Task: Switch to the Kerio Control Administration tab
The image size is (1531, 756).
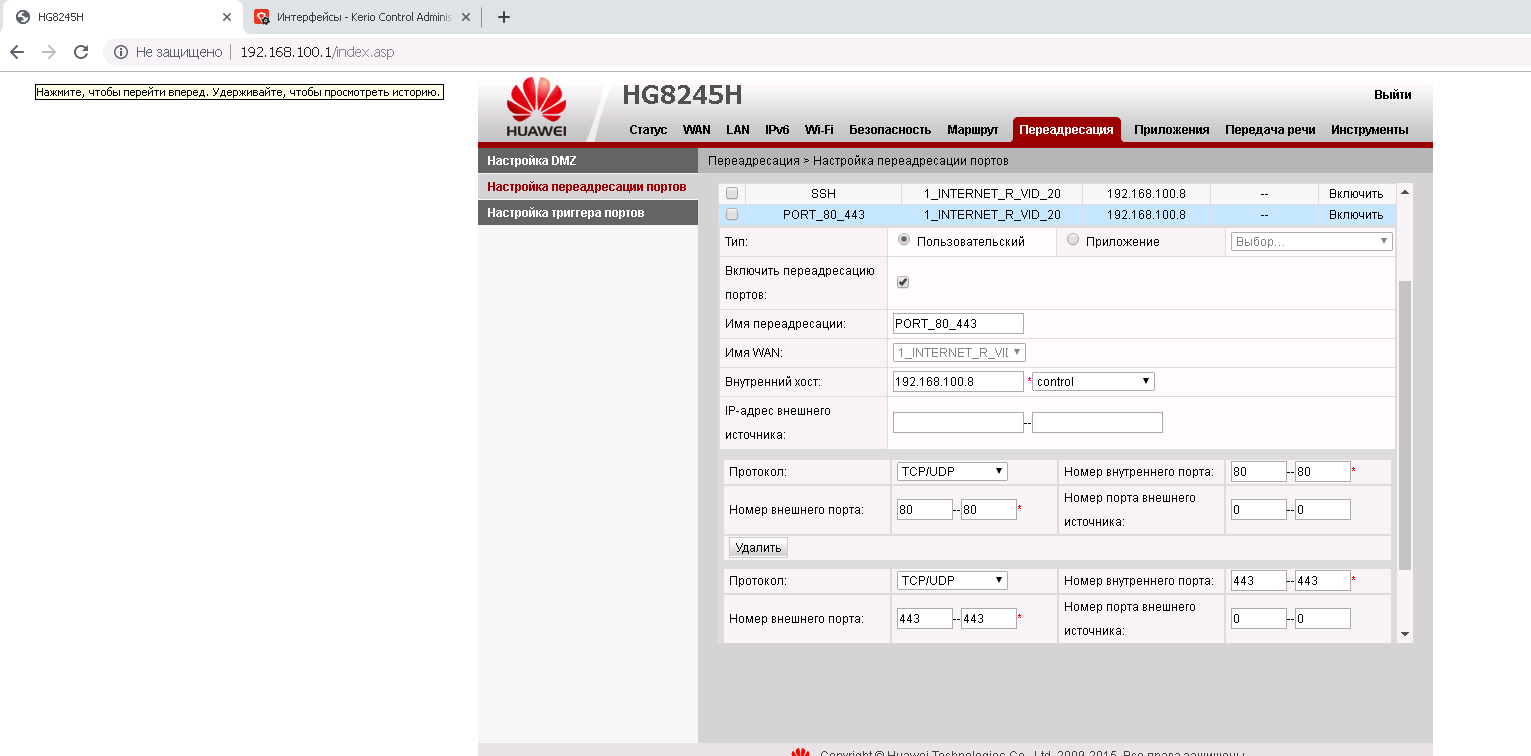Action: [364, 17]
